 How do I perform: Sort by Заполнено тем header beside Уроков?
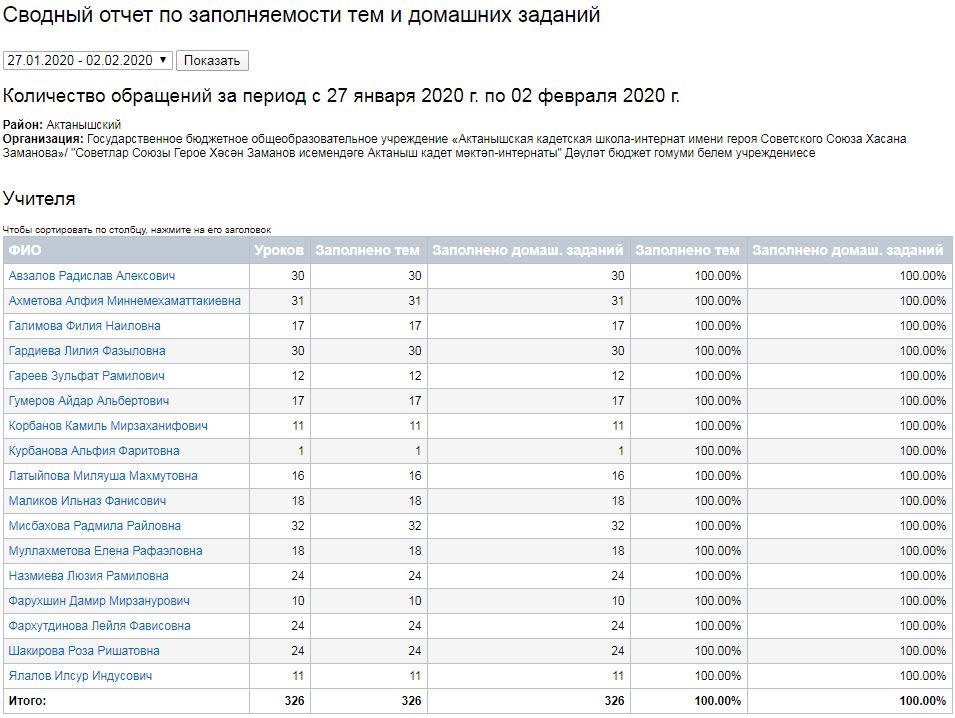click(368, 251)
